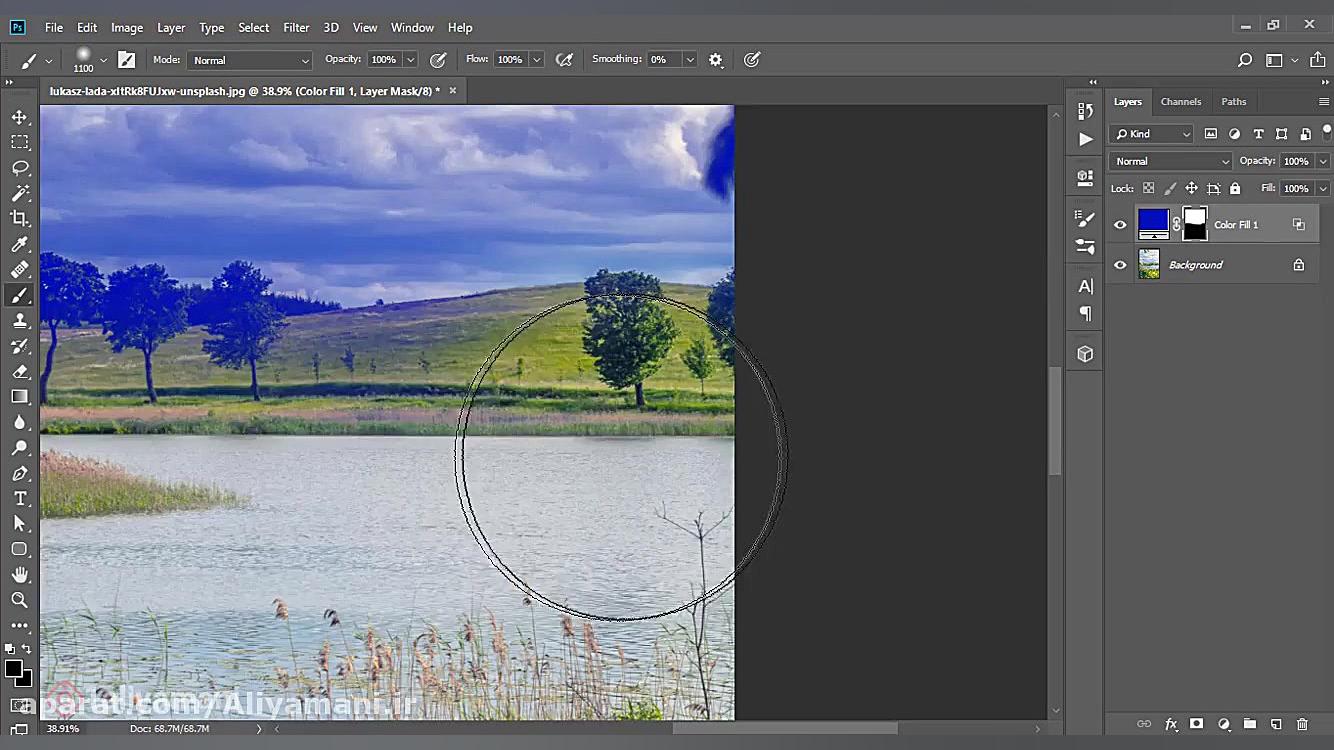
Task: Select the Hand tool
Action: click(20, 575)
